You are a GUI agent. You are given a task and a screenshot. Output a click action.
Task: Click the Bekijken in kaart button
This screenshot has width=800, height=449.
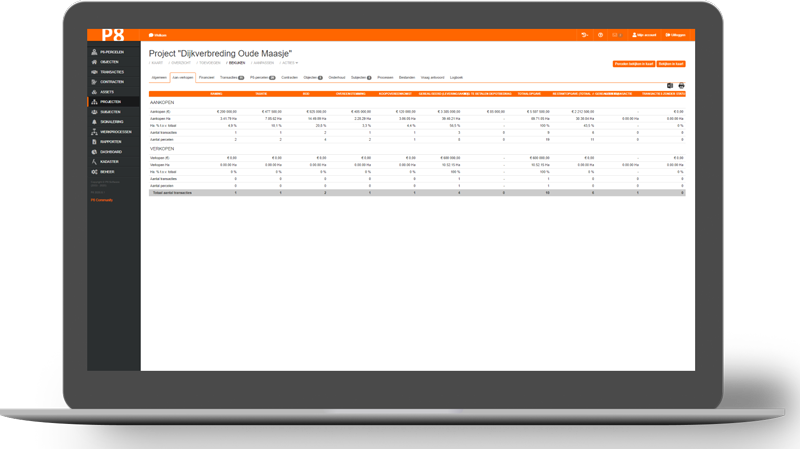(x=671, y=64)
